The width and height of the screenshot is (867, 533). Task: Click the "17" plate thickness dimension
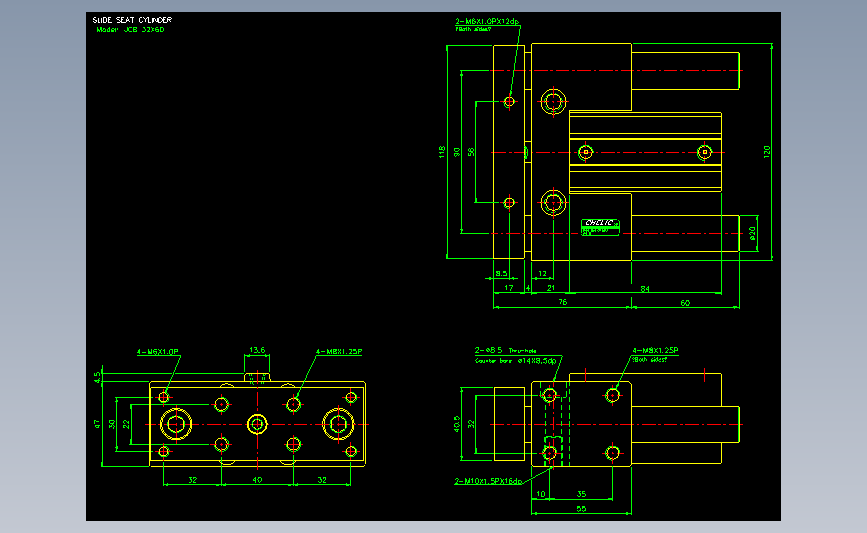(509, 288)
